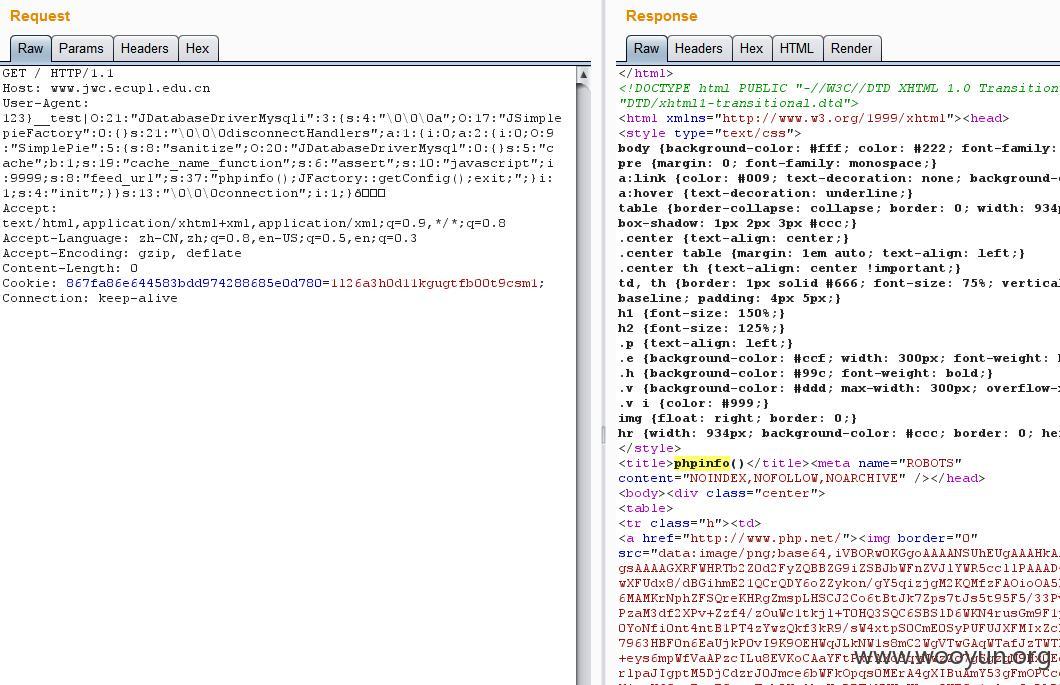Click the www.php.net href line in response
The width and height of the screenshot is (1060, 685).
coord(798,538)
